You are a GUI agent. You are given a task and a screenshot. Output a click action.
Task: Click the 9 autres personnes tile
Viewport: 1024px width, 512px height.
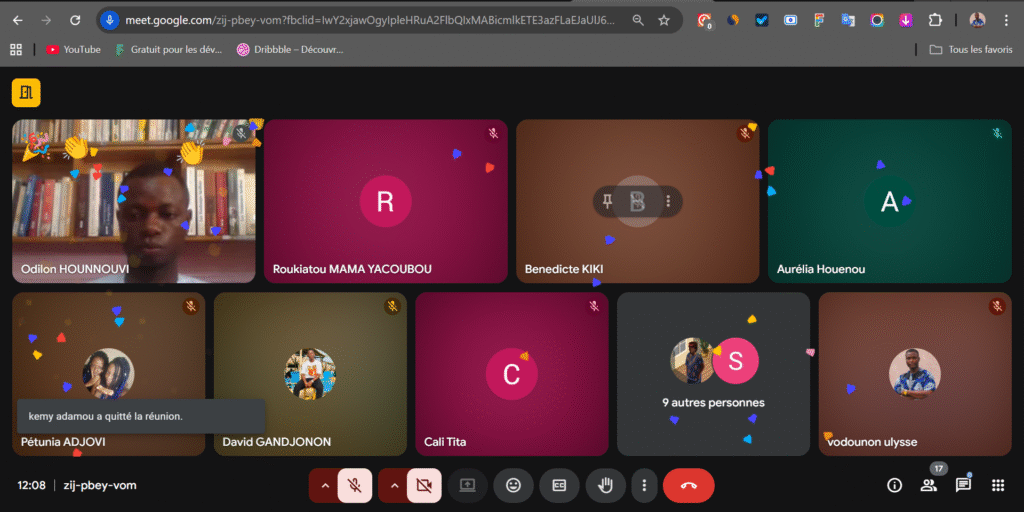tap(713, 374)
